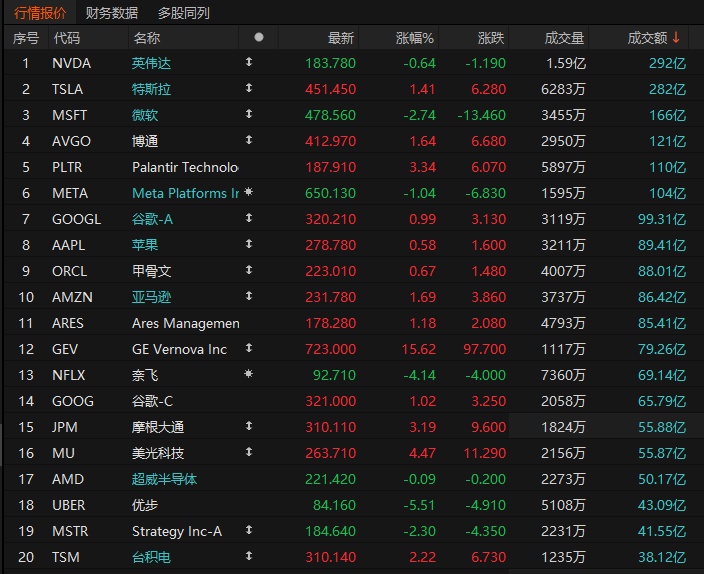
Task: Click the NVDA 292亿 turnover value
Action: coord(668,63)
